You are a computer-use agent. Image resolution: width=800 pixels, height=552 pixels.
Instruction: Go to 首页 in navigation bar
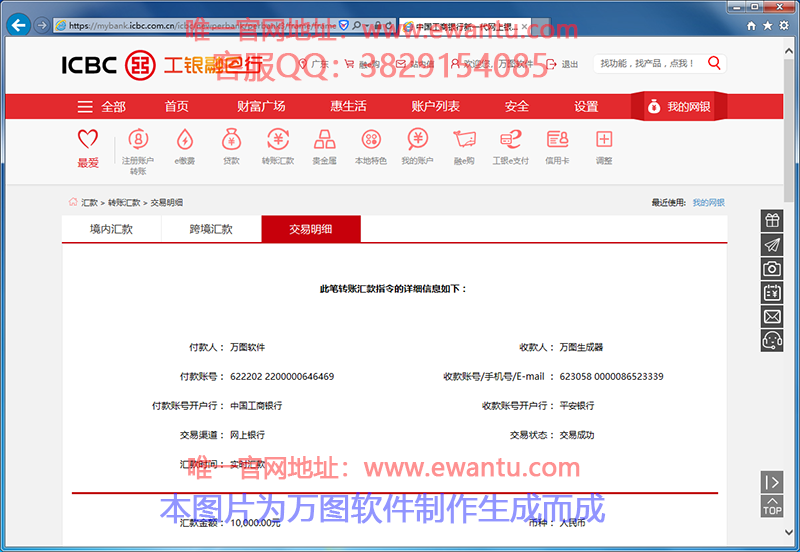pyautogui.click(x=177, y=107)
